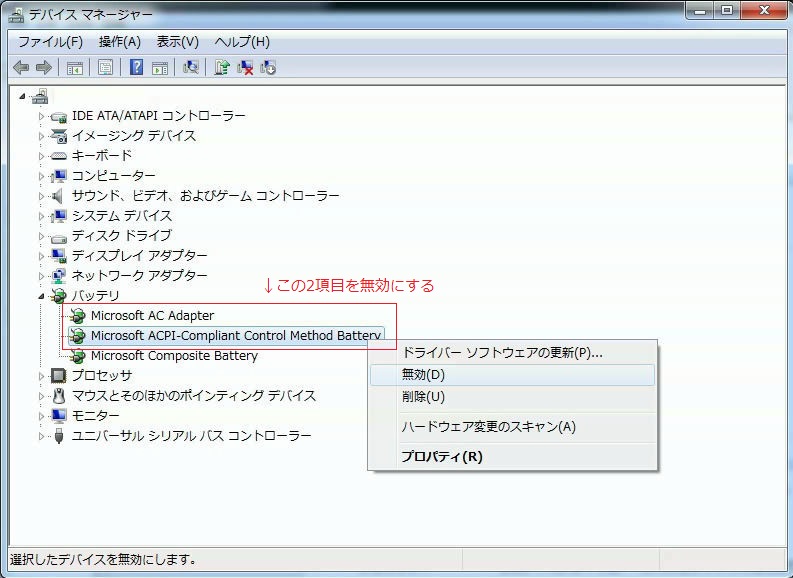Viewport: 793px width, 578px height.
Task: Select the Universal Serial Bus controllers category
Action: [x=191, y=435]
